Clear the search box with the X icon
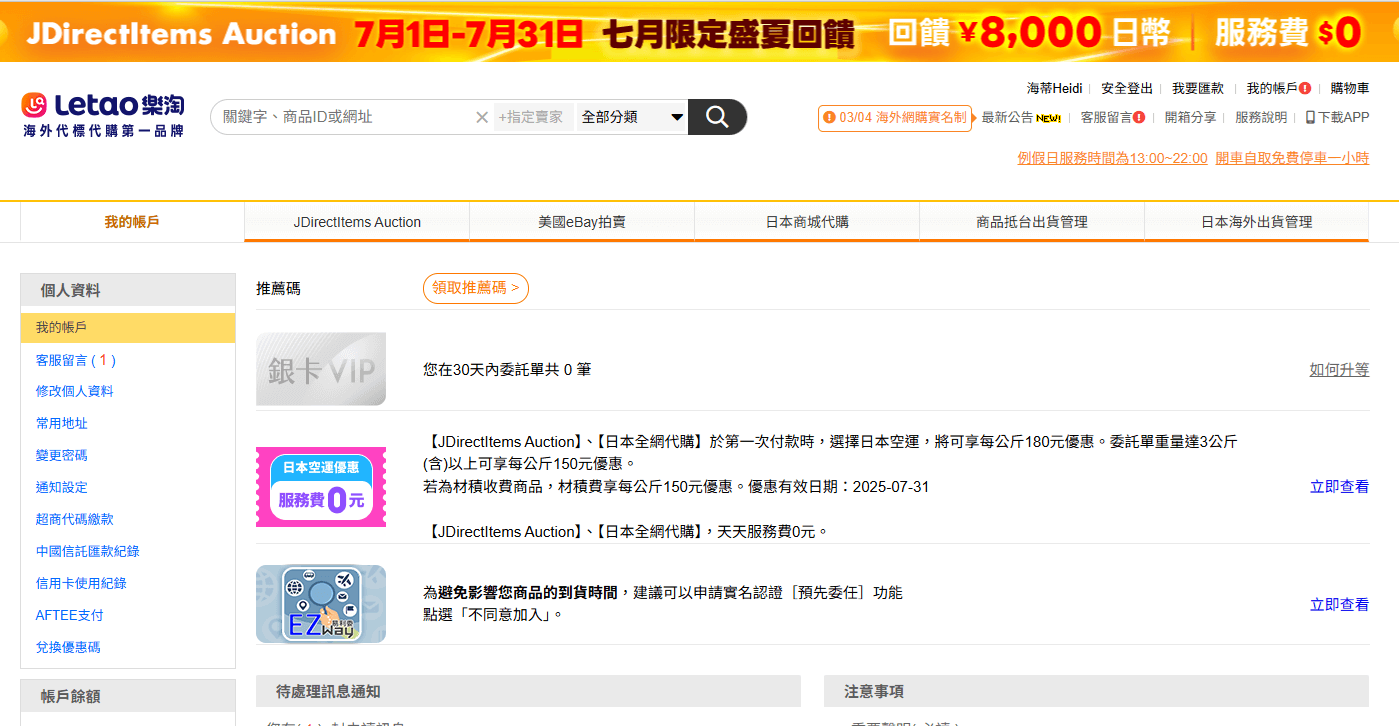 (482, 117)
